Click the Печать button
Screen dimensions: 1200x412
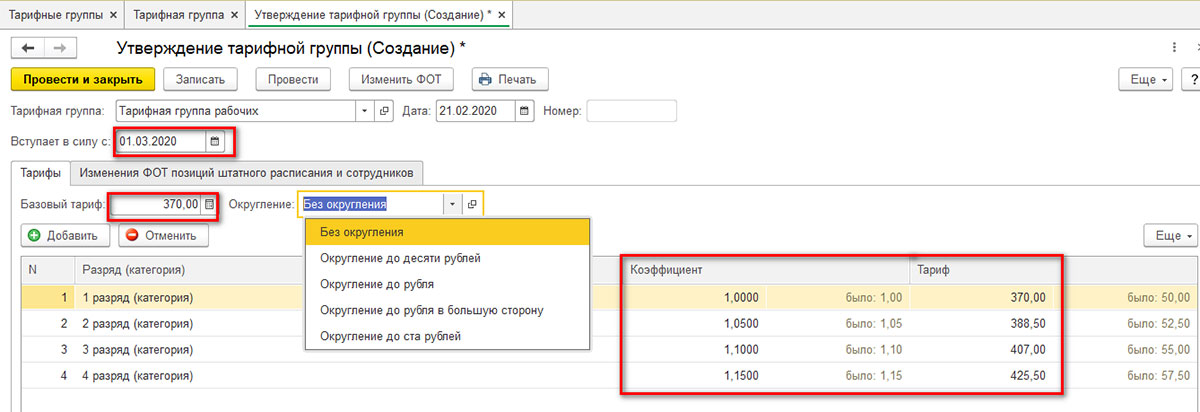(509, 80)
